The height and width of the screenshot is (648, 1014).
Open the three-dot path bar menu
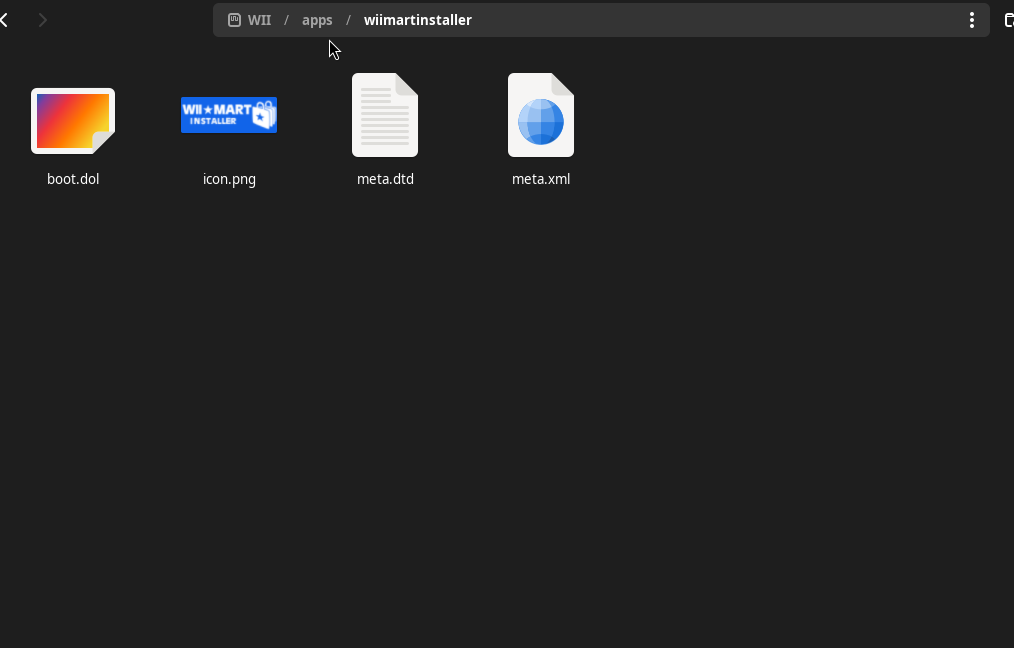pyautogui.click(x=971, y=20)
